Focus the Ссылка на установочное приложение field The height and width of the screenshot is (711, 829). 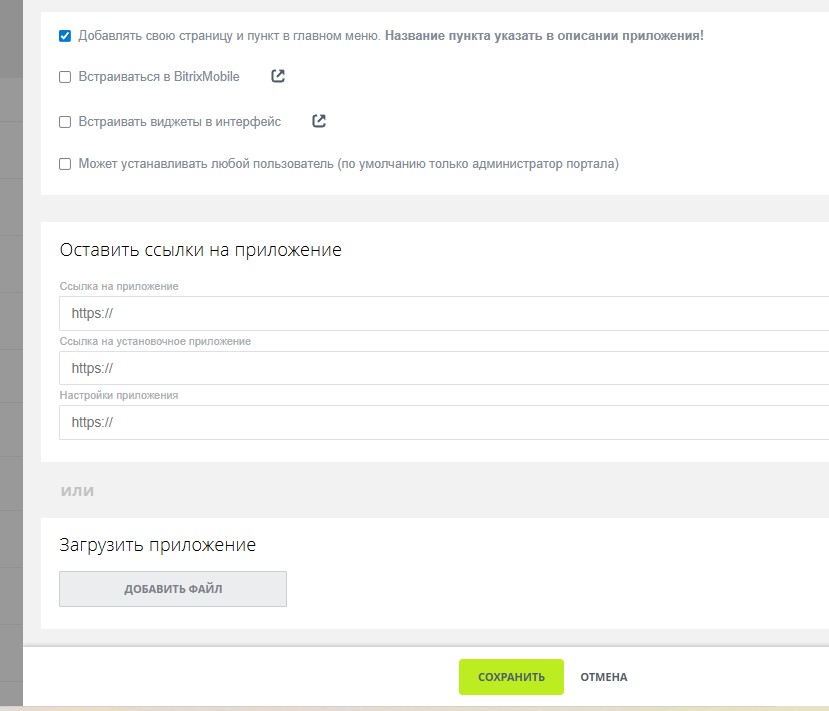point(300,368)
